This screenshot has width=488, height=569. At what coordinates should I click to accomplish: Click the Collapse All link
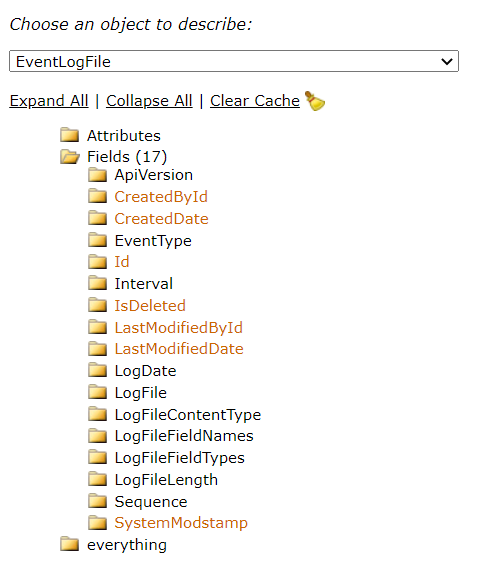pos(149,101)
